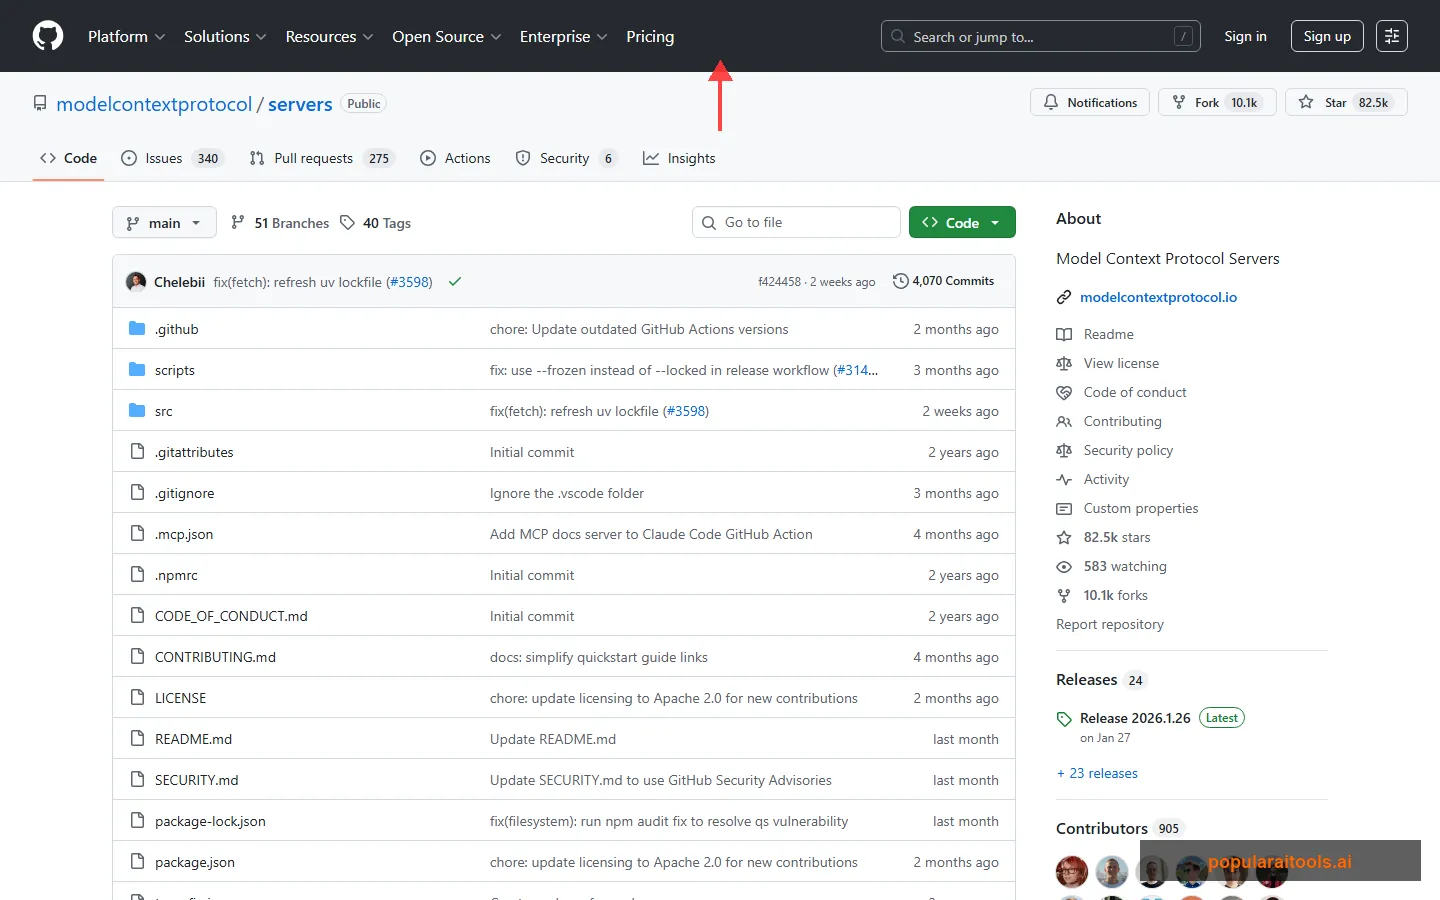Screen dimensions: 1440x900
Task: Click the Go to file search field
Action: (796, 222)
